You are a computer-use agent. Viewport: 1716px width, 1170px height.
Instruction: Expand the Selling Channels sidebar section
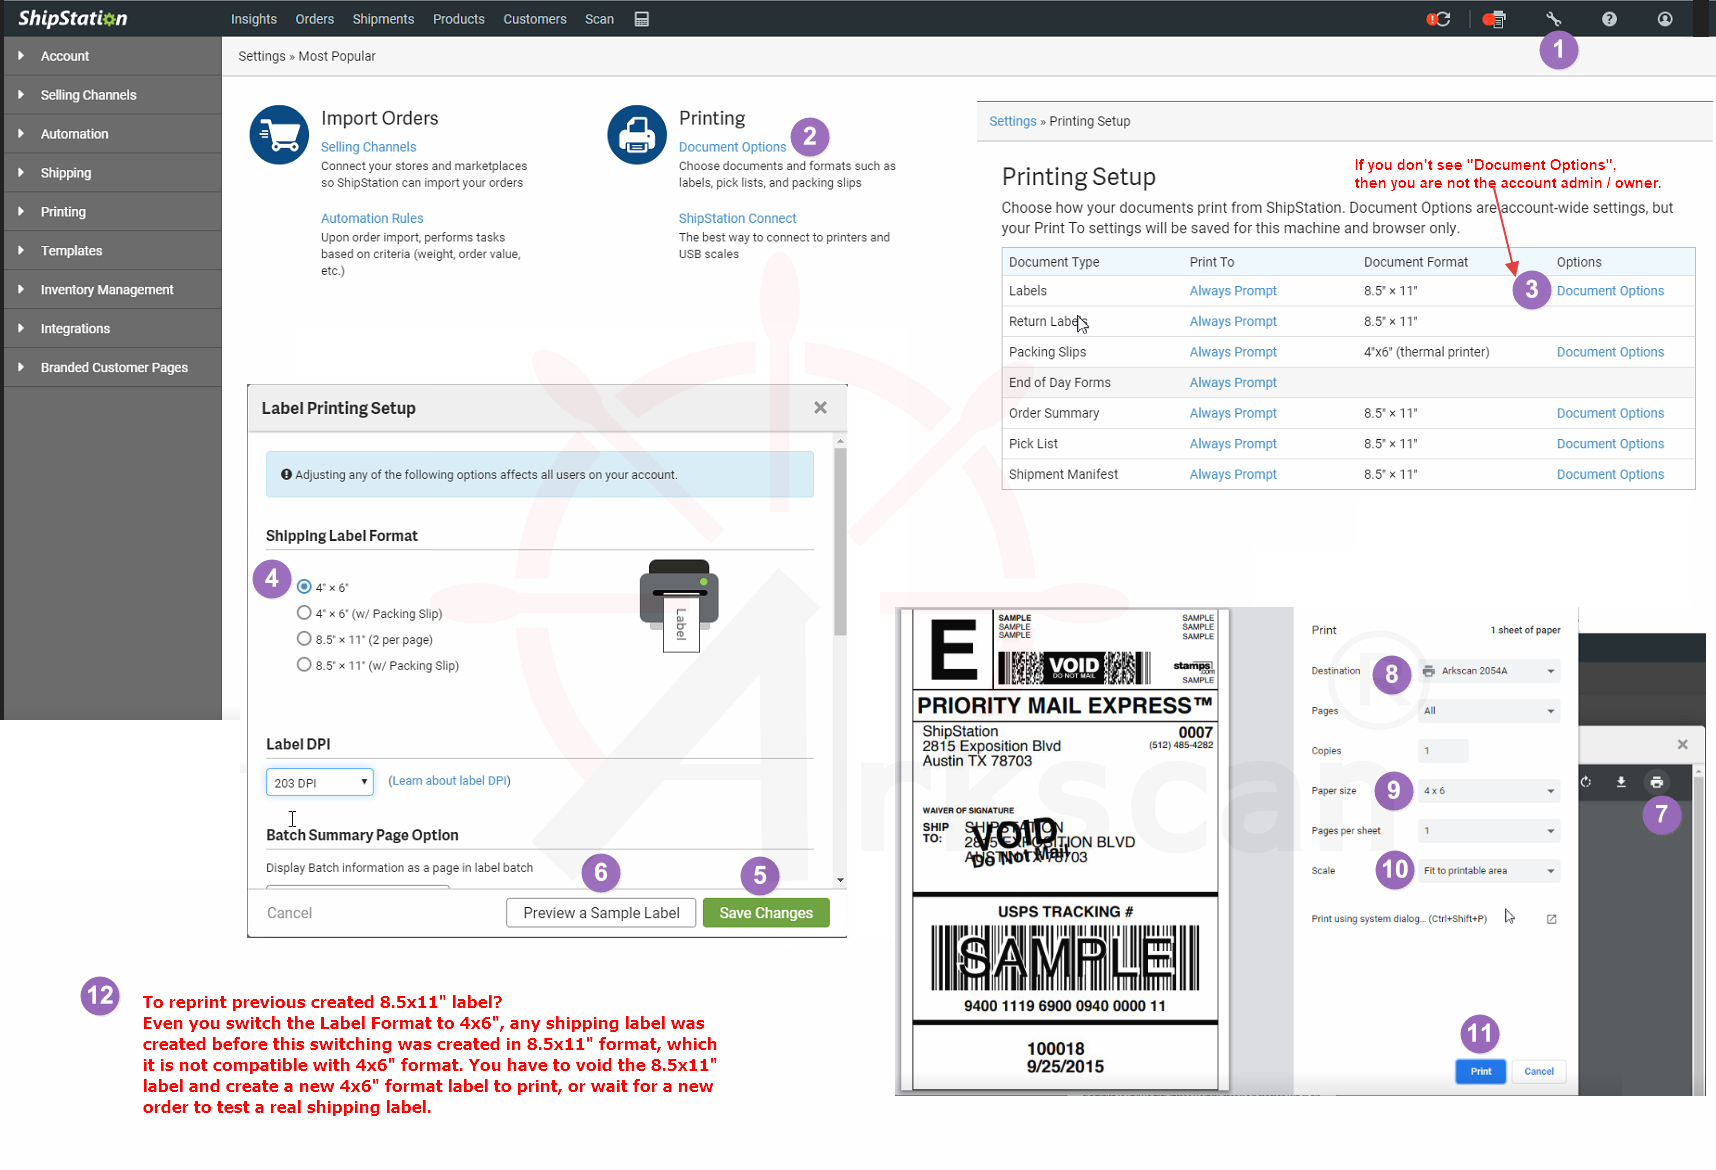click(112, 95)
